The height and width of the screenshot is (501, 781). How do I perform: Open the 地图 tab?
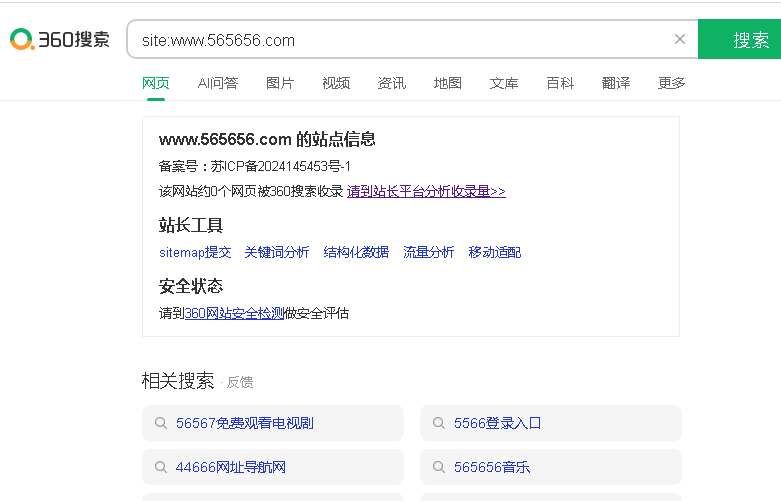[448, 83]
